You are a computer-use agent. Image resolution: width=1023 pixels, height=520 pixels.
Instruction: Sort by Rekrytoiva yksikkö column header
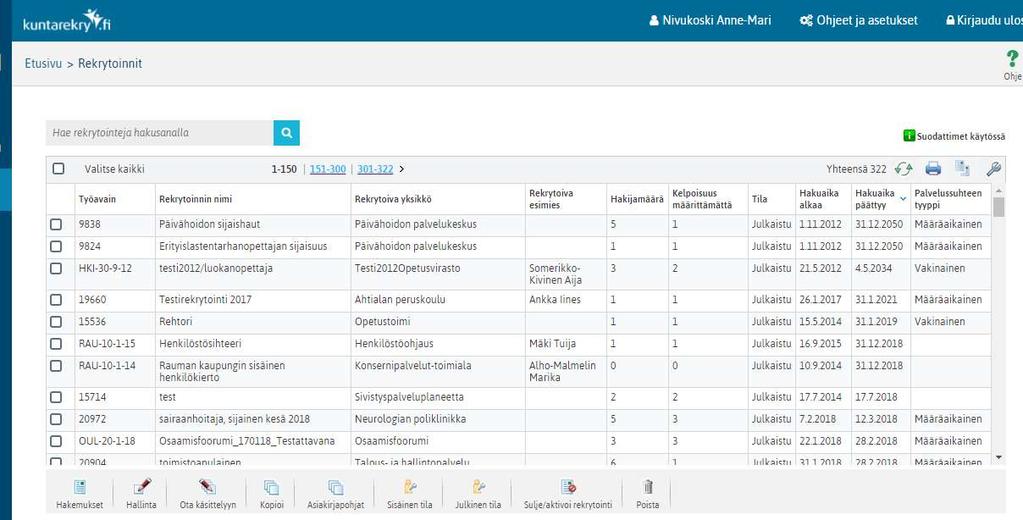point(393,199)
